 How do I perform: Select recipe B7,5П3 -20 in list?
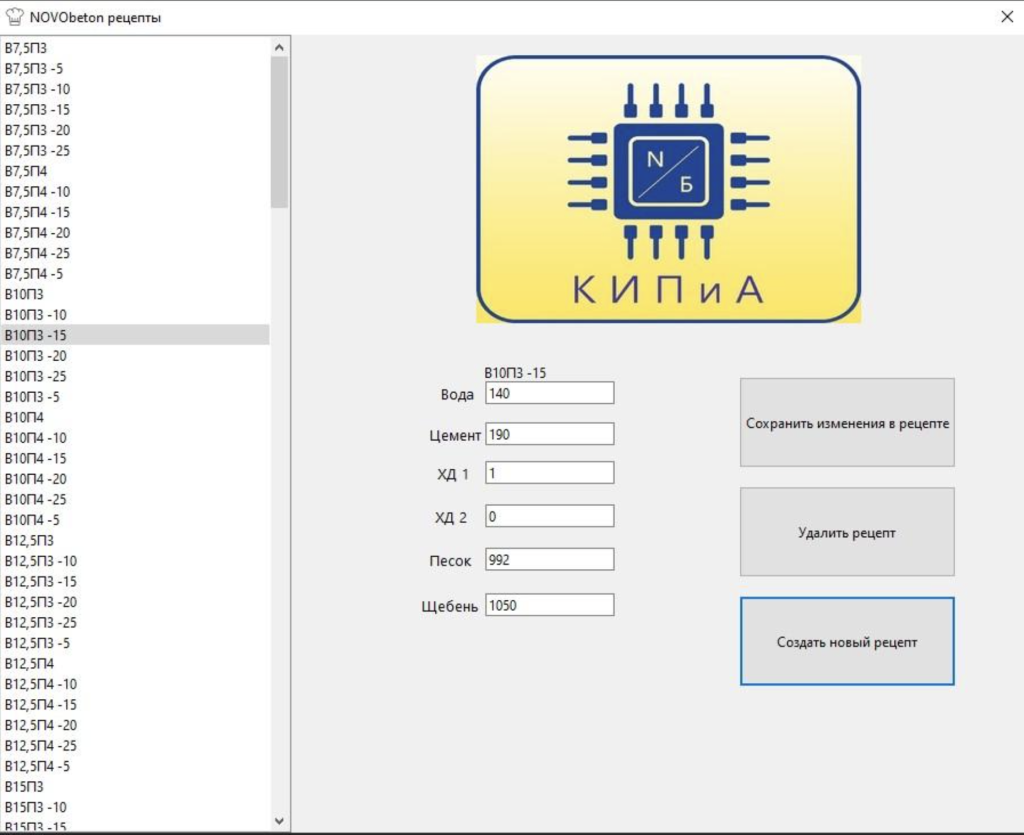37,130
